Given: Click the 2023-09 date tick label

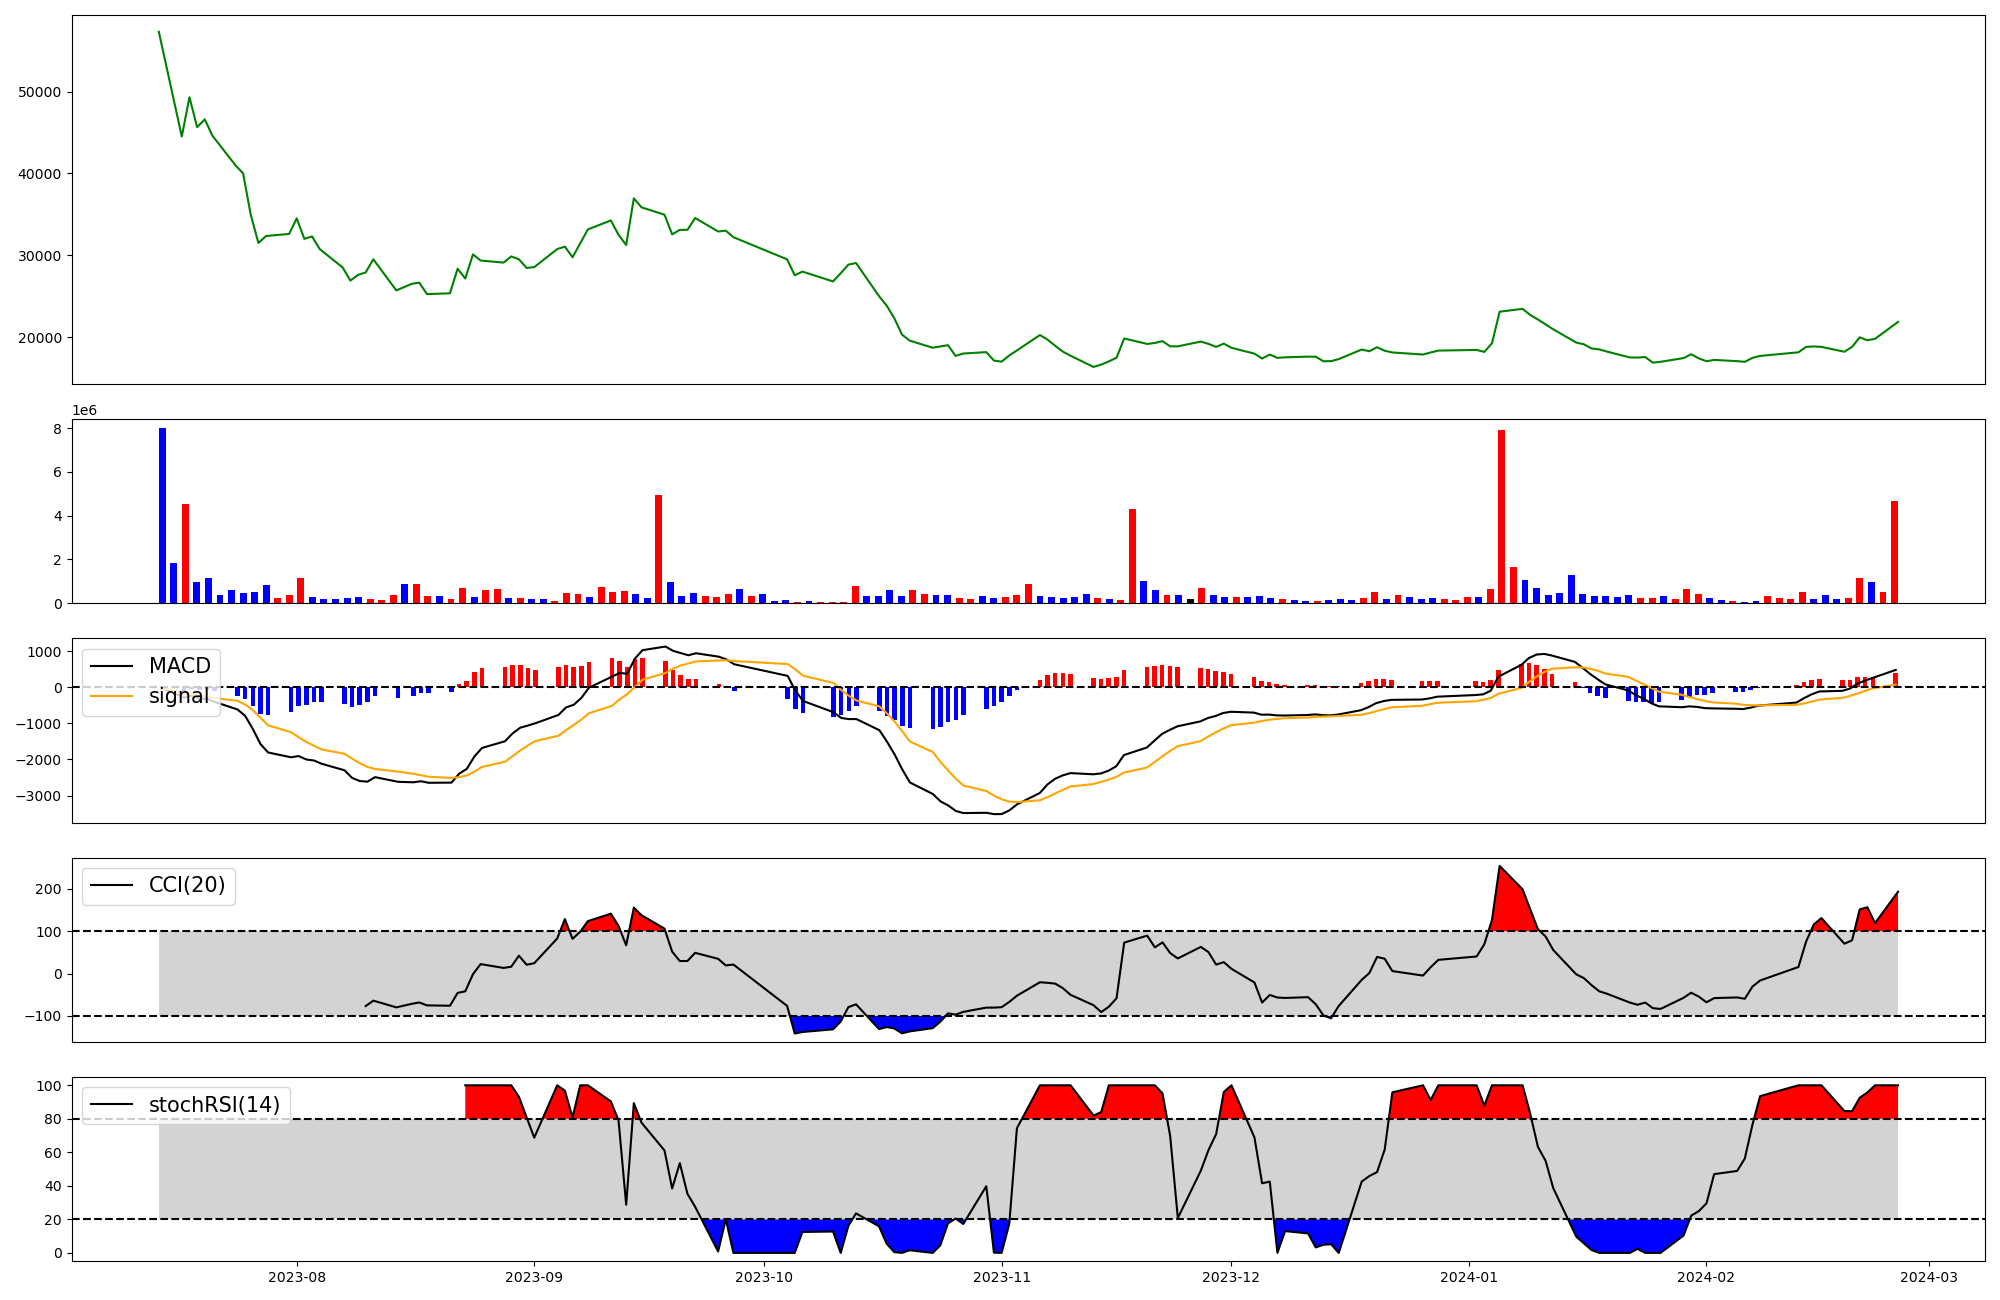Looking at the screenshot, I should coord(534,1277).
